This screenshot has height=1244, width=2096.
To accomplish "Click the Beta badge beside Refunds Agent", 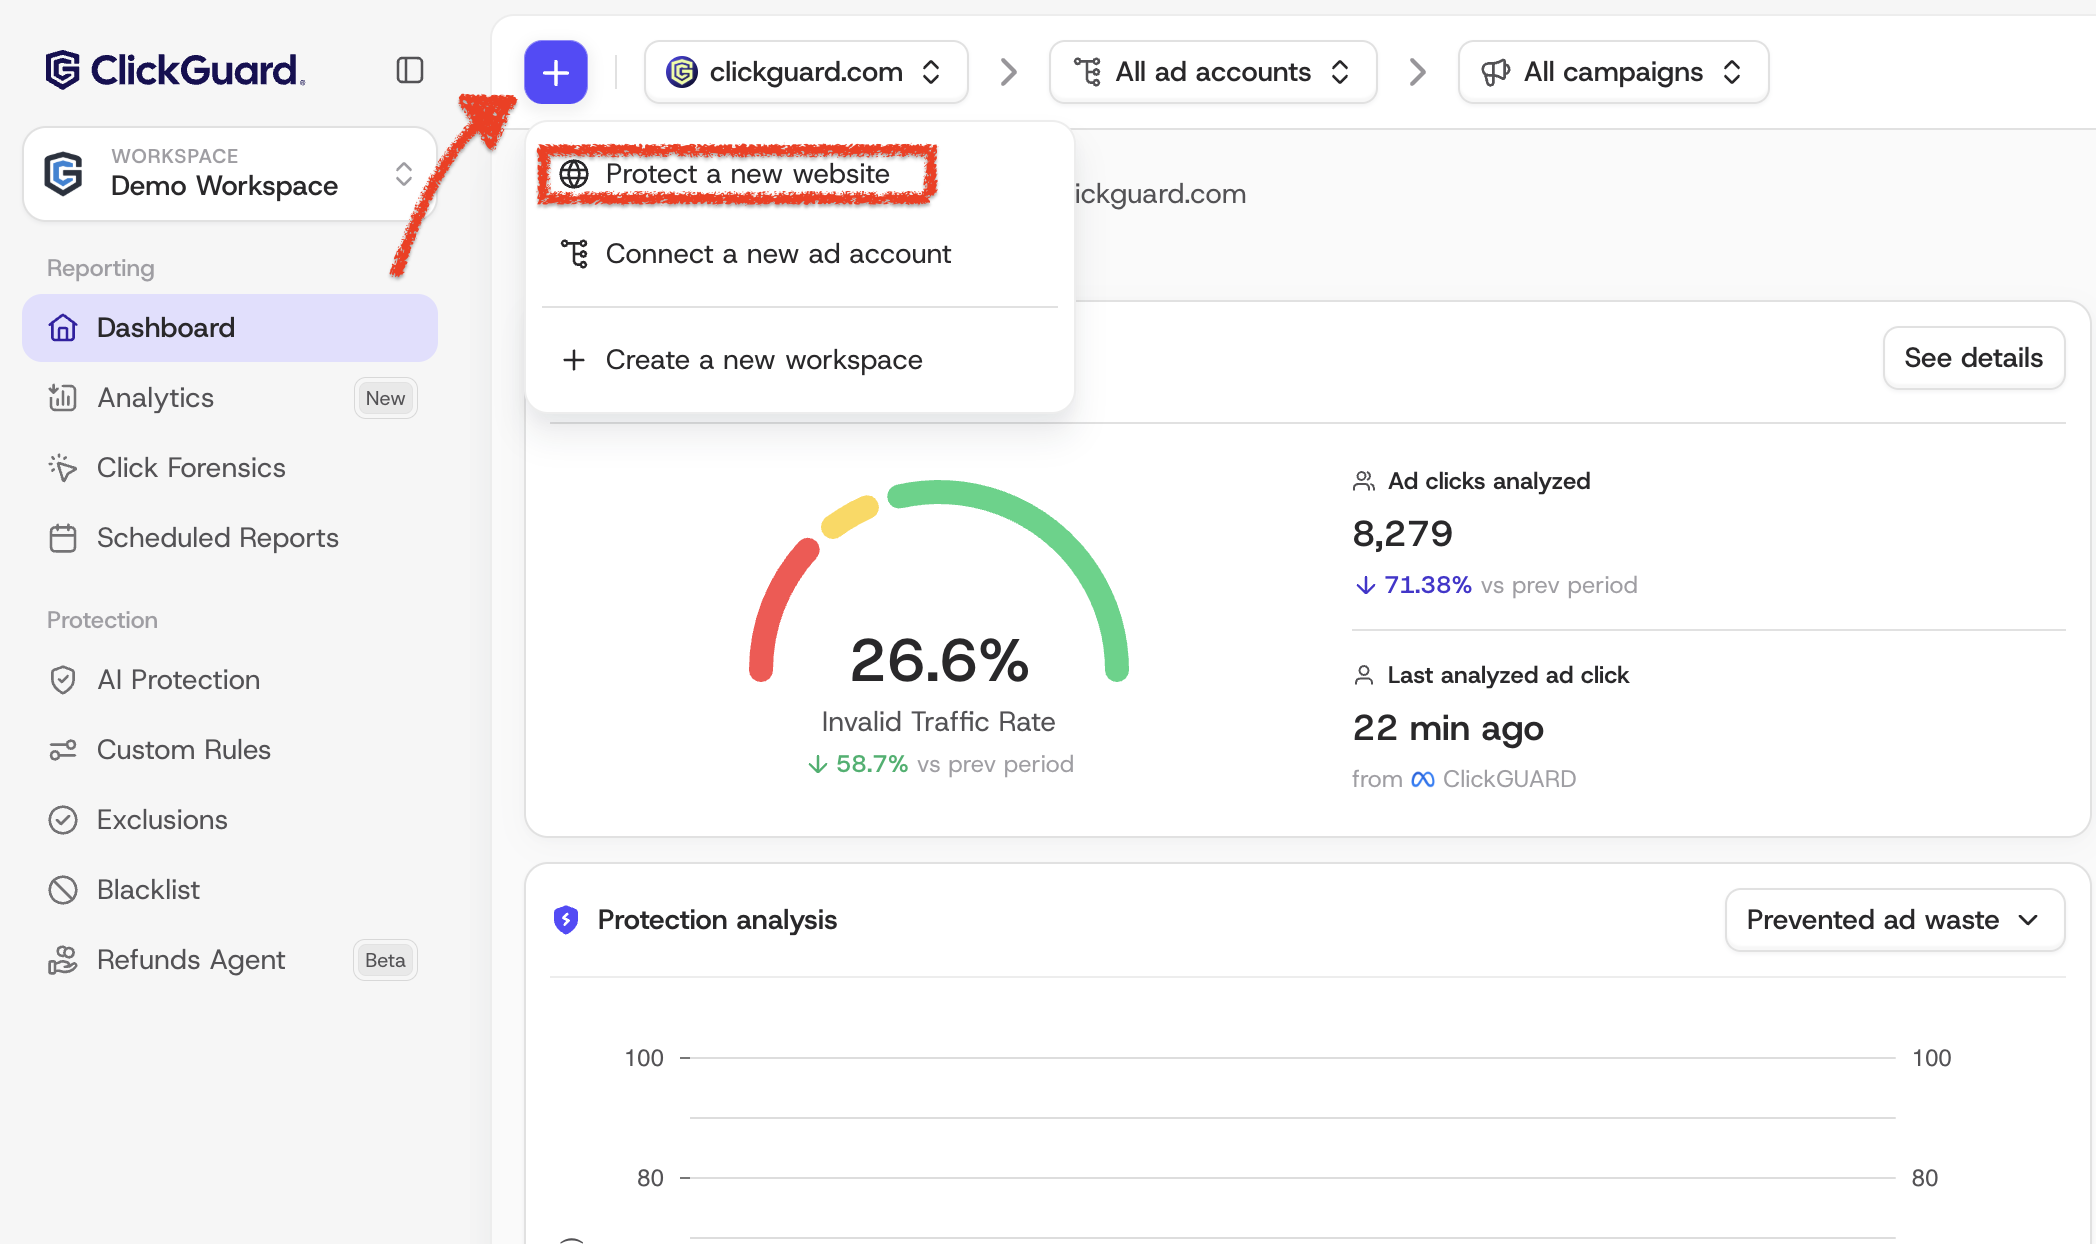I will pos(385,960).
